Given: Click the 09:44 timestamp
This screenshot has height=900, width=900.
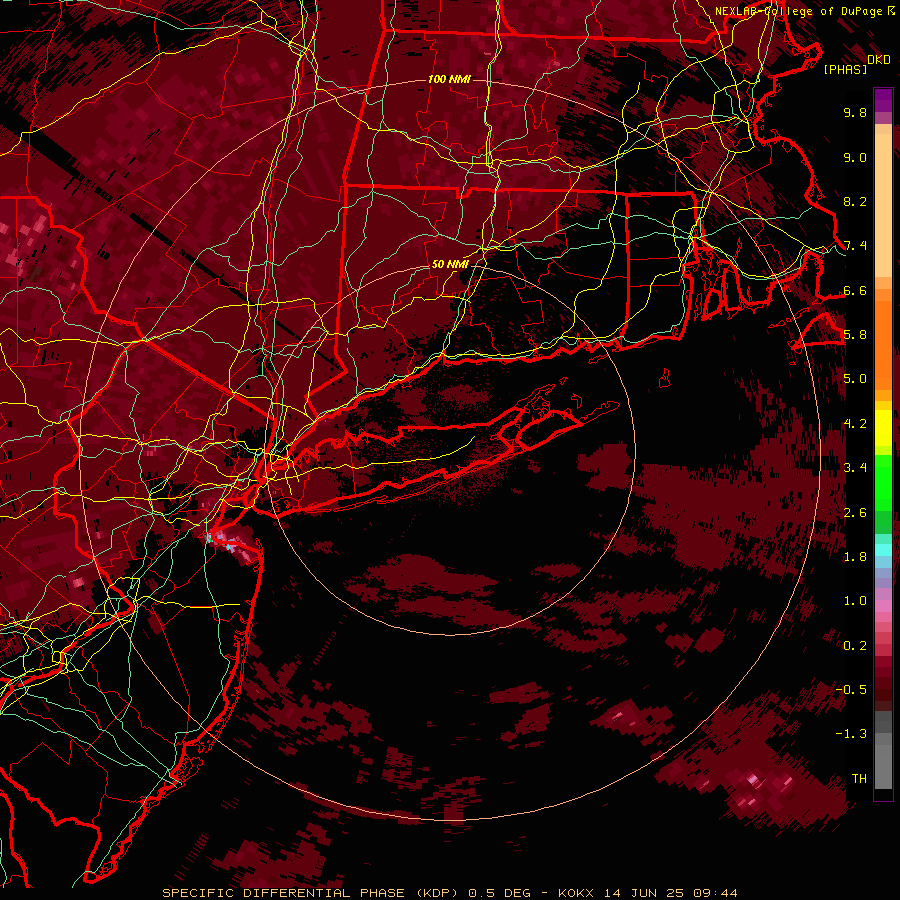Looking at the screenshot, I should (x=715, y=893).
